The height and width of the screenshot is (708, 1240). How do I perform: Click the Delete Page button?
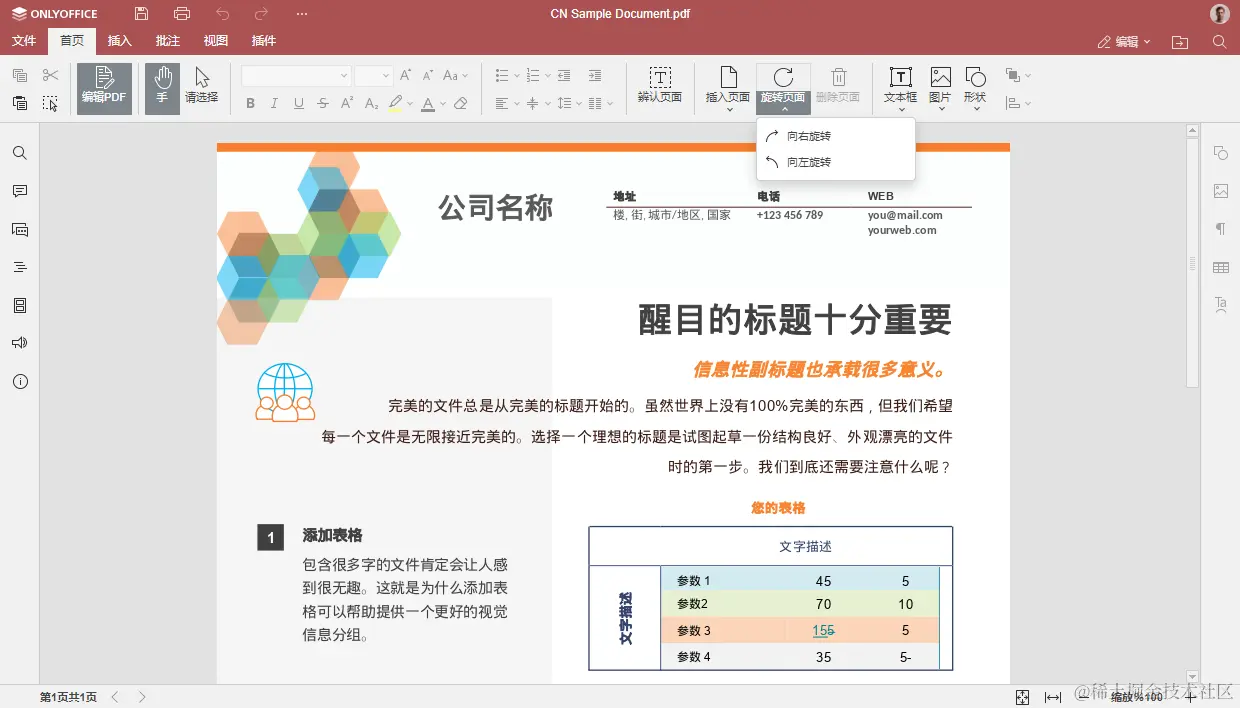[x=838, y=85]
